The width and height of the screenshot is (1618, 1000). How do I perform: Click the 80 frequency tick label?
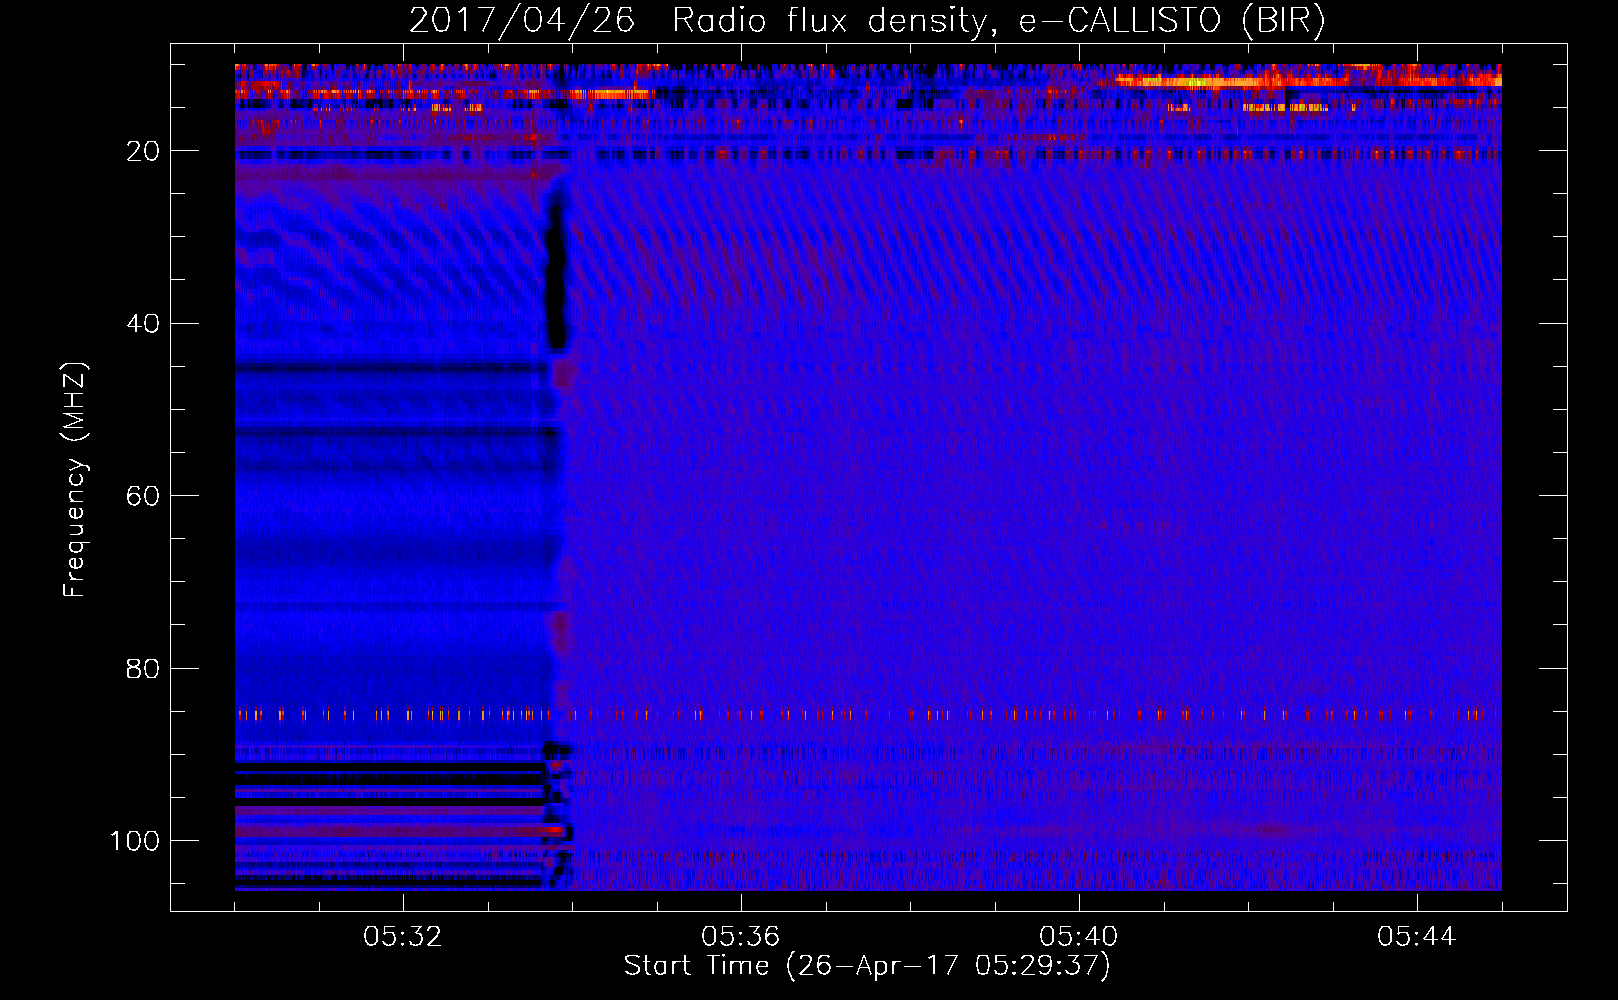[143, 668]
